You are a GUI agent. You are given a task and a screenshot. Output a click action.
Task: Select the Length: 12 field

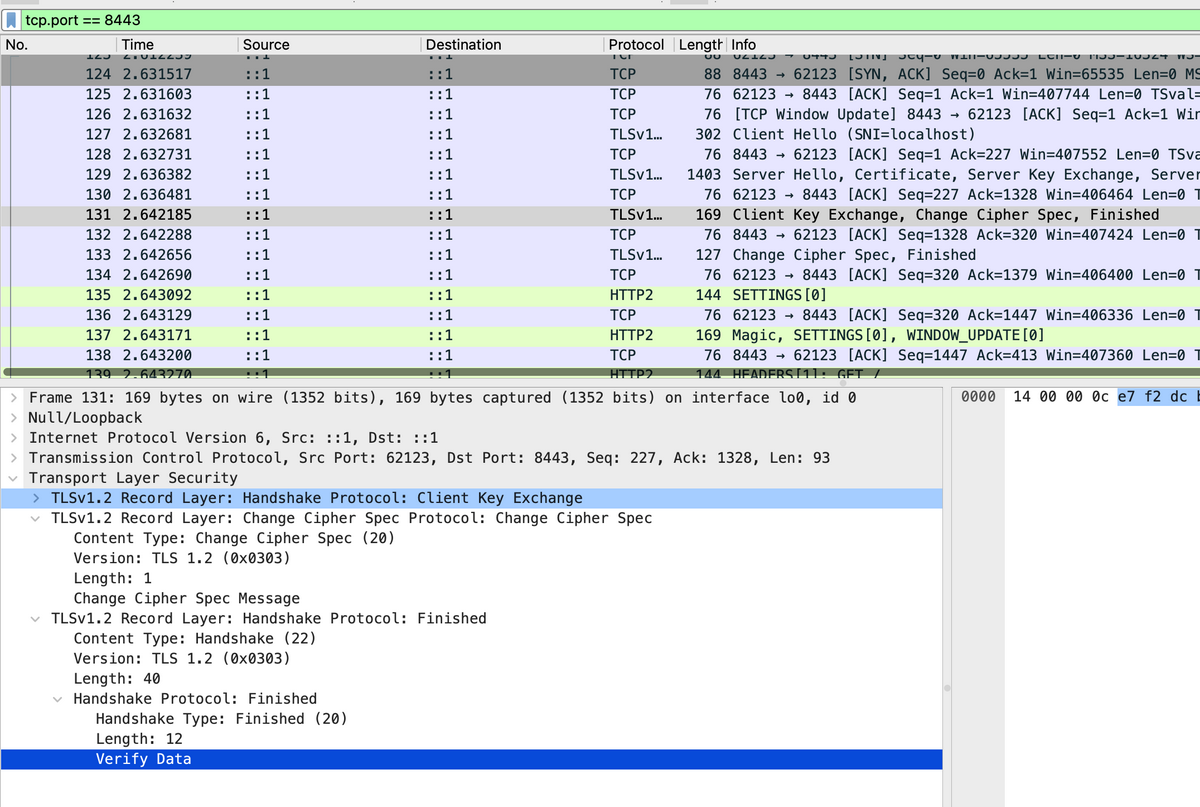139,738
